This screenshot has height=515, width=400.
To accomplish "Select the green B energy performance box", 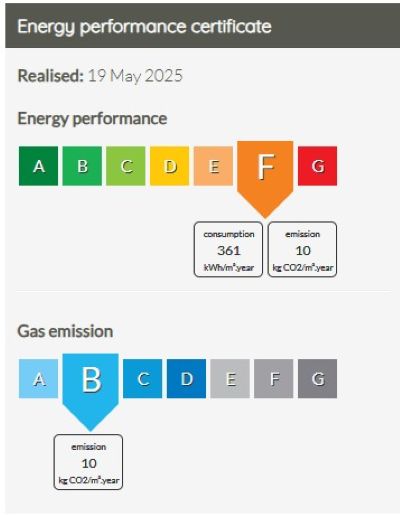I will click(x=82, y=166).
